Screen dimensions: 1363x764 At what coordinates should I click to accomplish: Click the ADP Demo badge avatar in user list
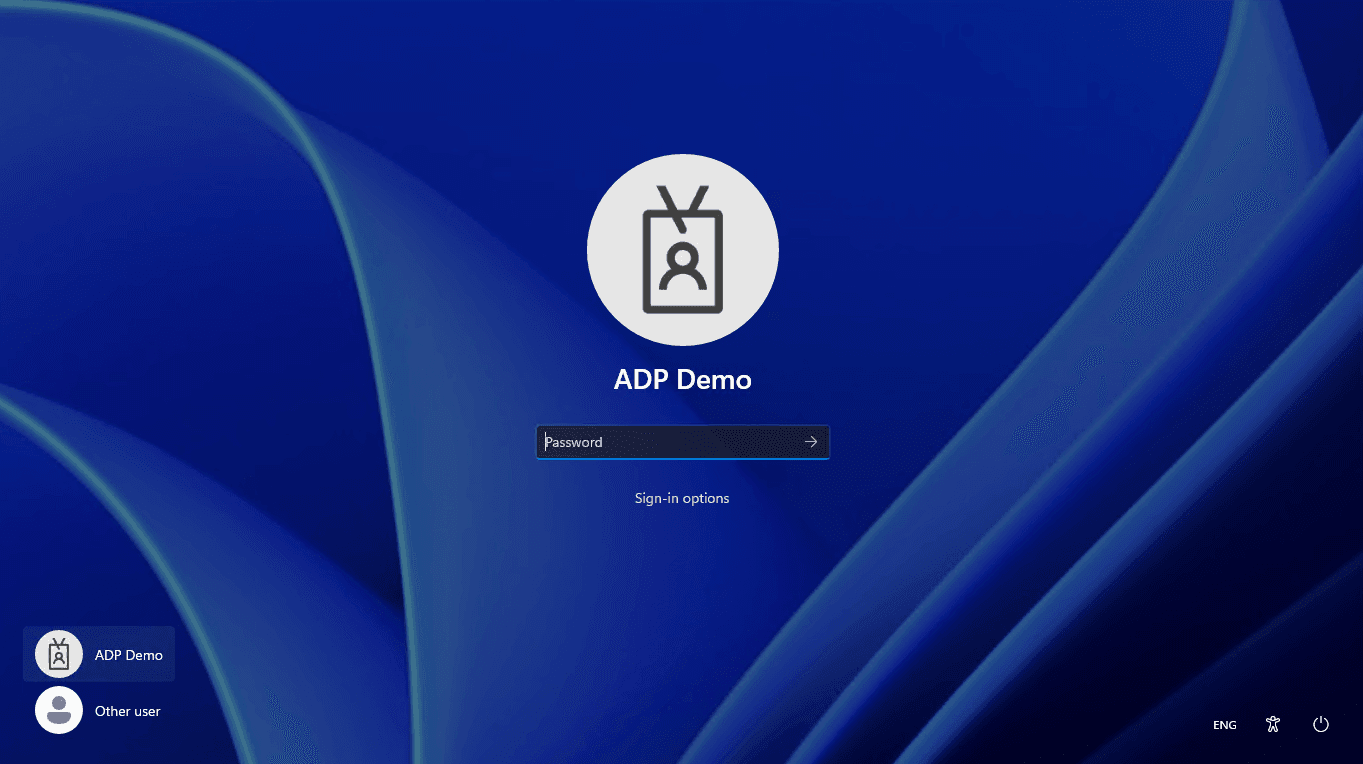click(x=59, y=654)
